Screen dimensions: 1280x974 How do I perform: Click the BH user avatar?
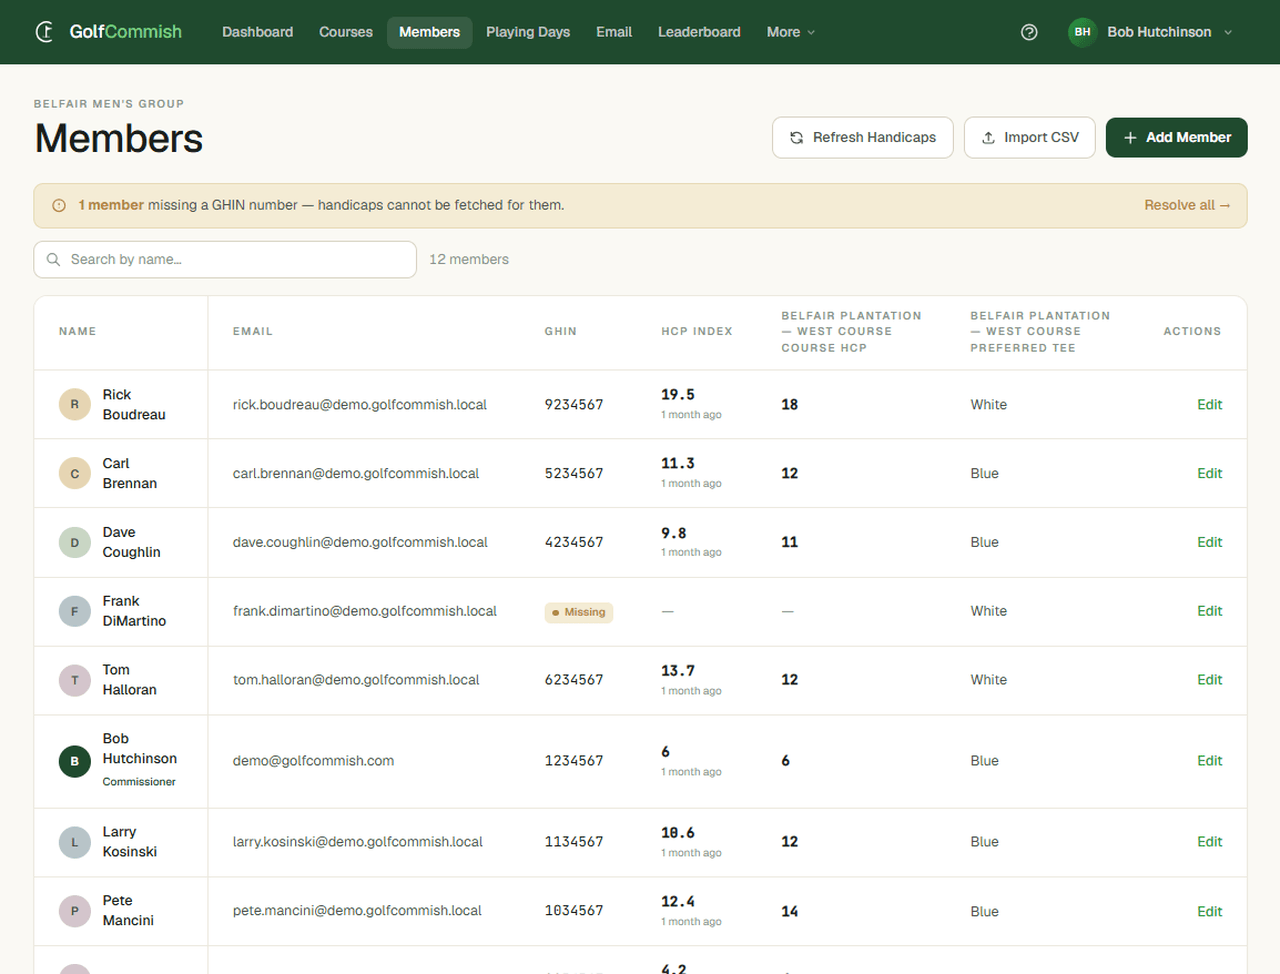[x=1082, y=32]
